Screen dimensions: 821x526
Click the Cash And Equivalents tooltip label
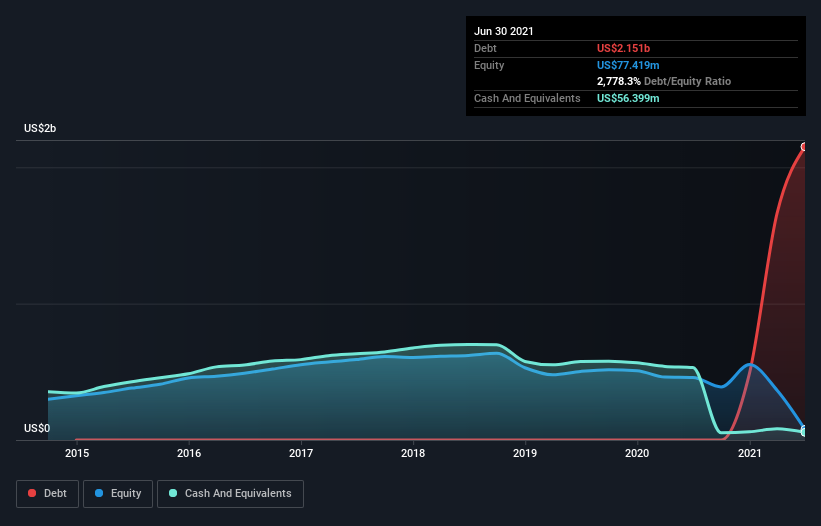[x=527, y=98]
